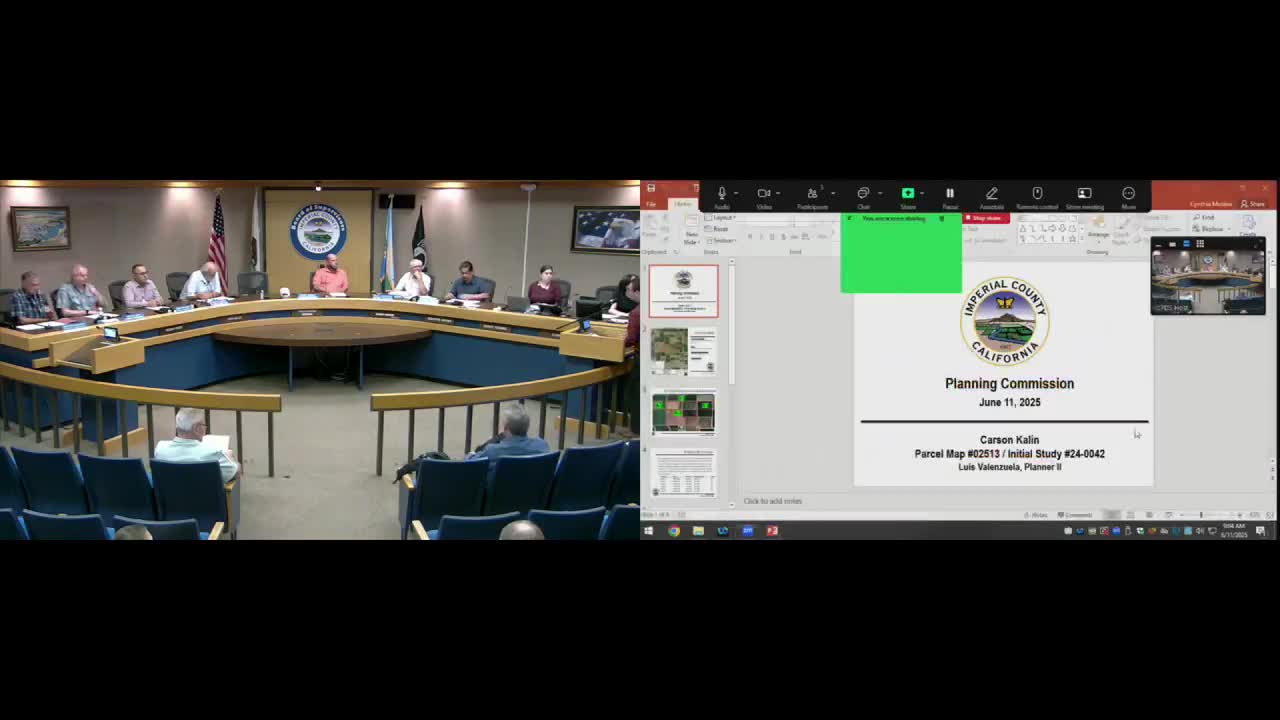Open Google Chrome from the taskbar
Viewport: 1280px width, 720px height.
coord(674,531)
